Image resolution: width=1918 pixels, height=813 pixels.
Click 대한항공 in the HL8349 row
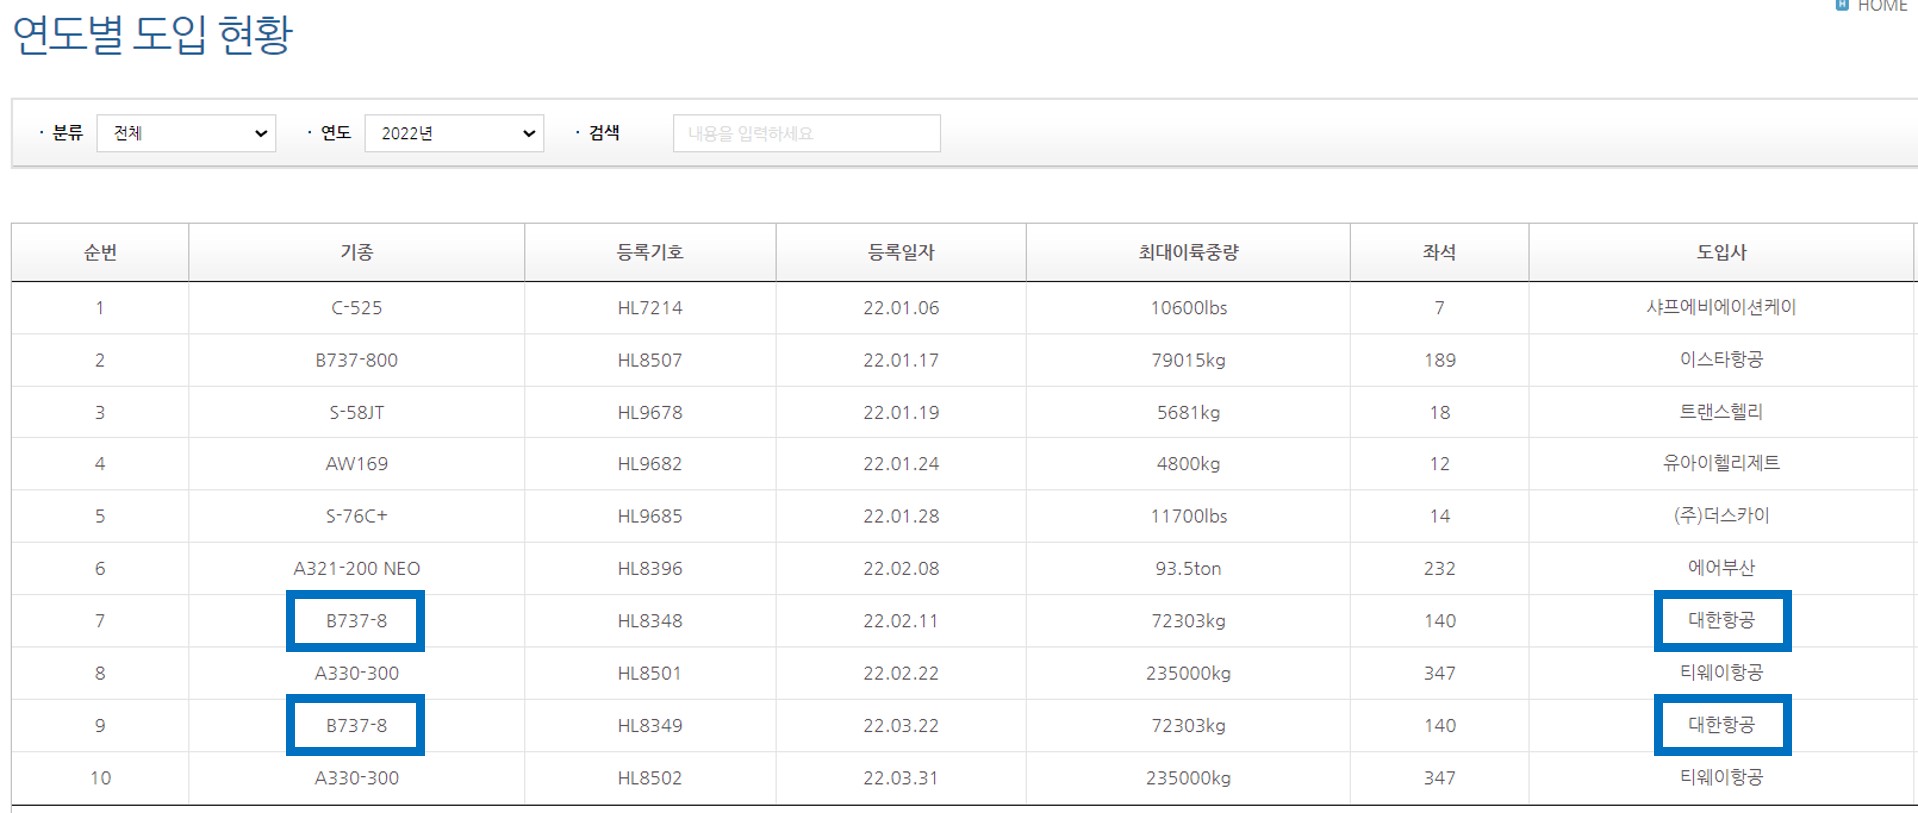click(1721, 725)
